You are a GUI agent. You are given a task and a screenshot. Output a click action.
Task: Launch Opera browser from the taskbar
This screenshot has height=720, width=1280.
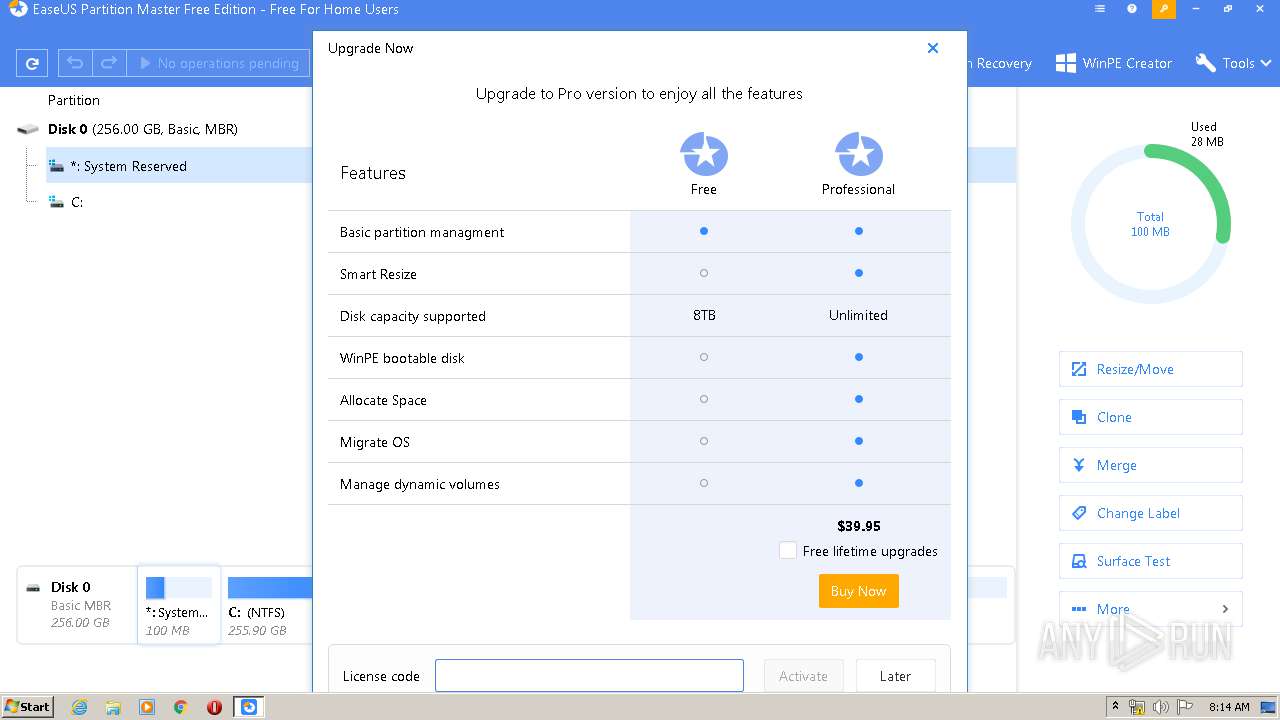[214, 707]
